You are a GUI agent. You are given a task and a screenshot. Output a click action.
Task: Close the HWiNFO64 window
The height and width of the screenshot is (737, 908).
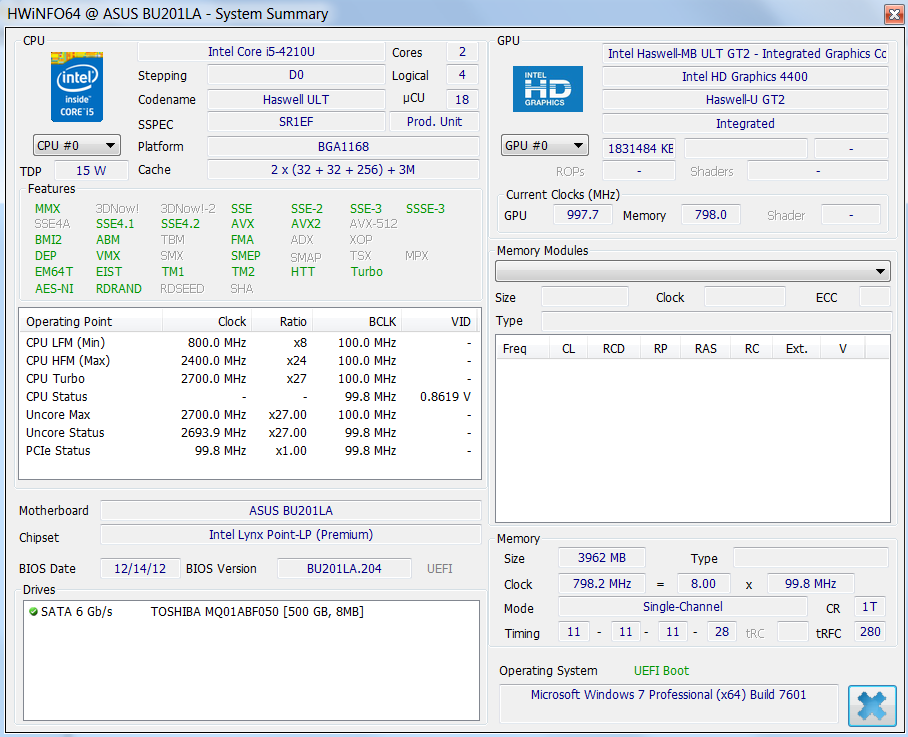894,14
